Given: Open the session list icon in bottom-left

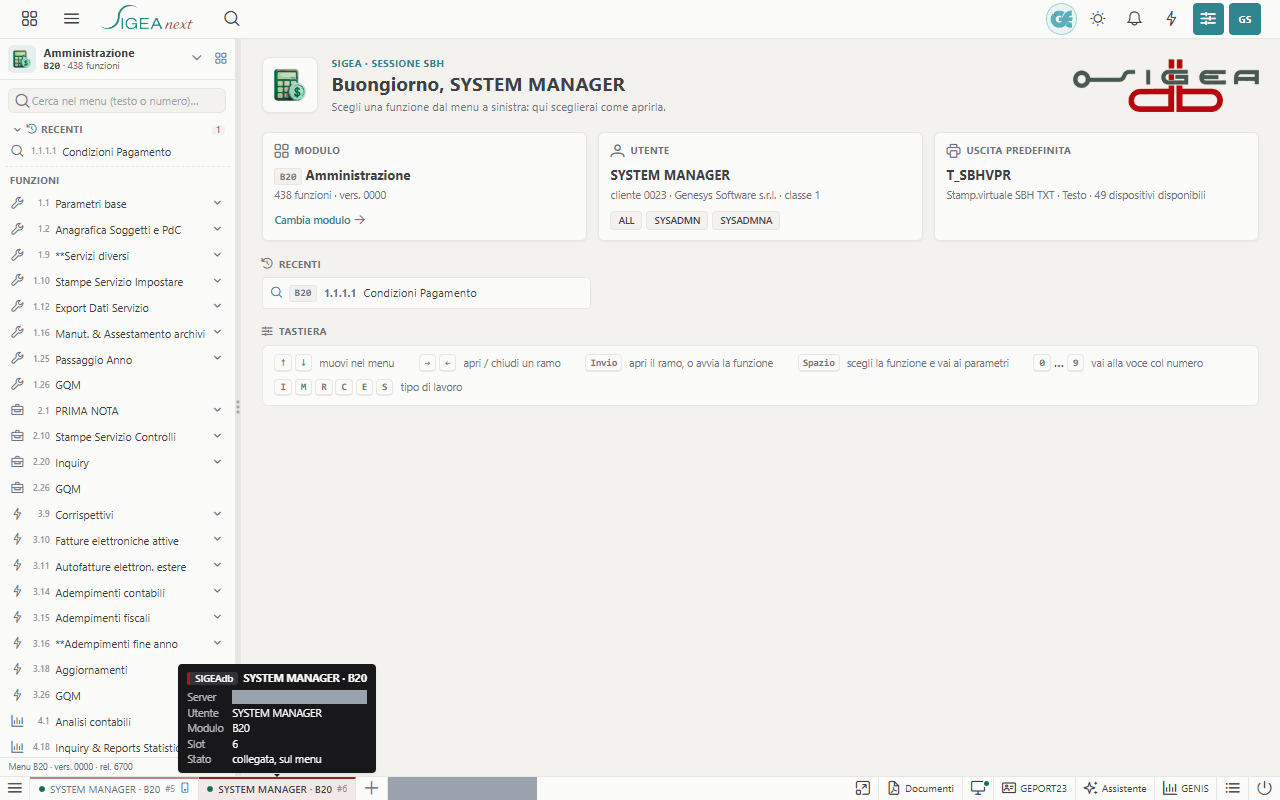Looking at the screenshot, I should click(x=15, y=789).
